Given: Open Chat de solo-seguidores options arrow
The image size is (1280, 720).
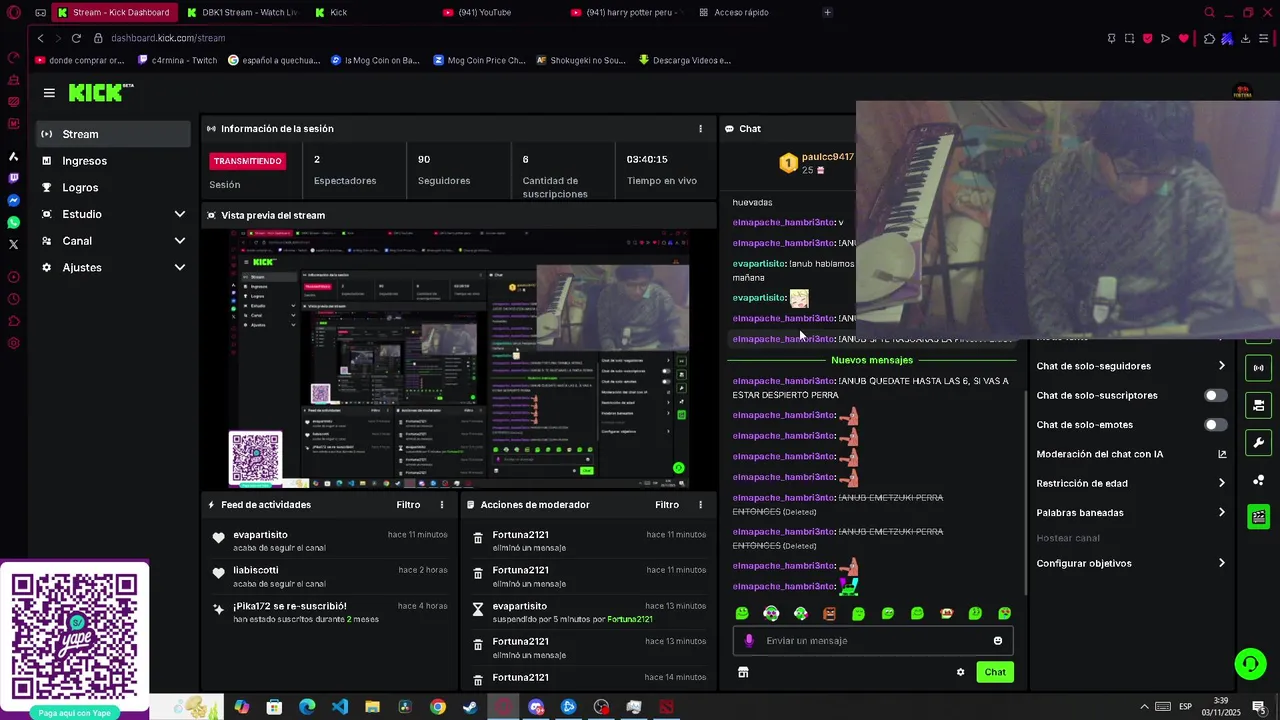Looking at the screenshot, I should [1221, 366].
